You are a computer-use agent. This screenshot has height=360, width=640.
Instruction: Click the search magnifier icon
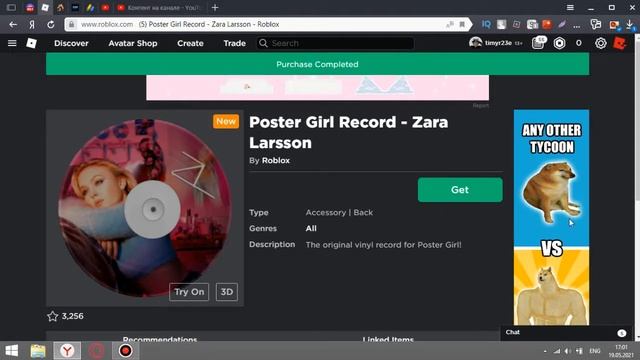click(263, 43)
